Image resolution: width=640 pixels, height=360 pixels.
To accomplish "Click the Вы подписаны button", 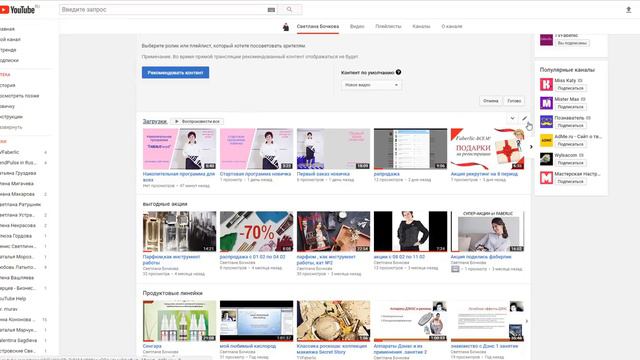I will pyautogui.click(x=572, y=43).
